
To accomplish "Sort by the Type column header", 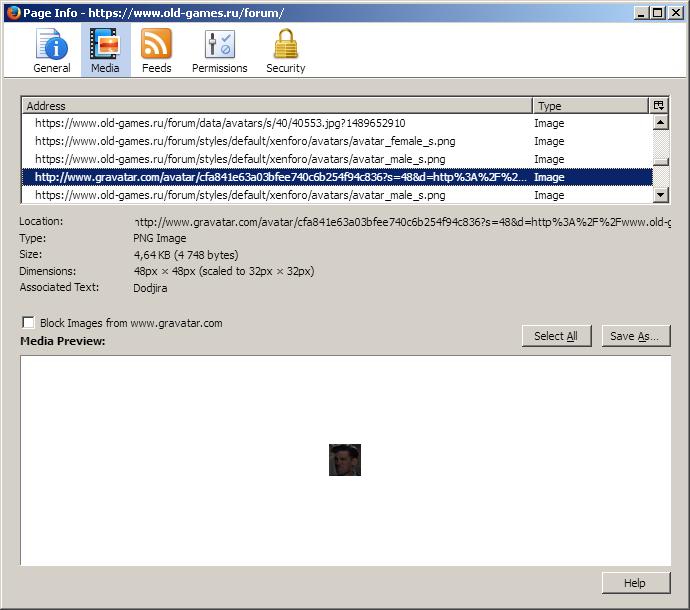I will point(591,106).
